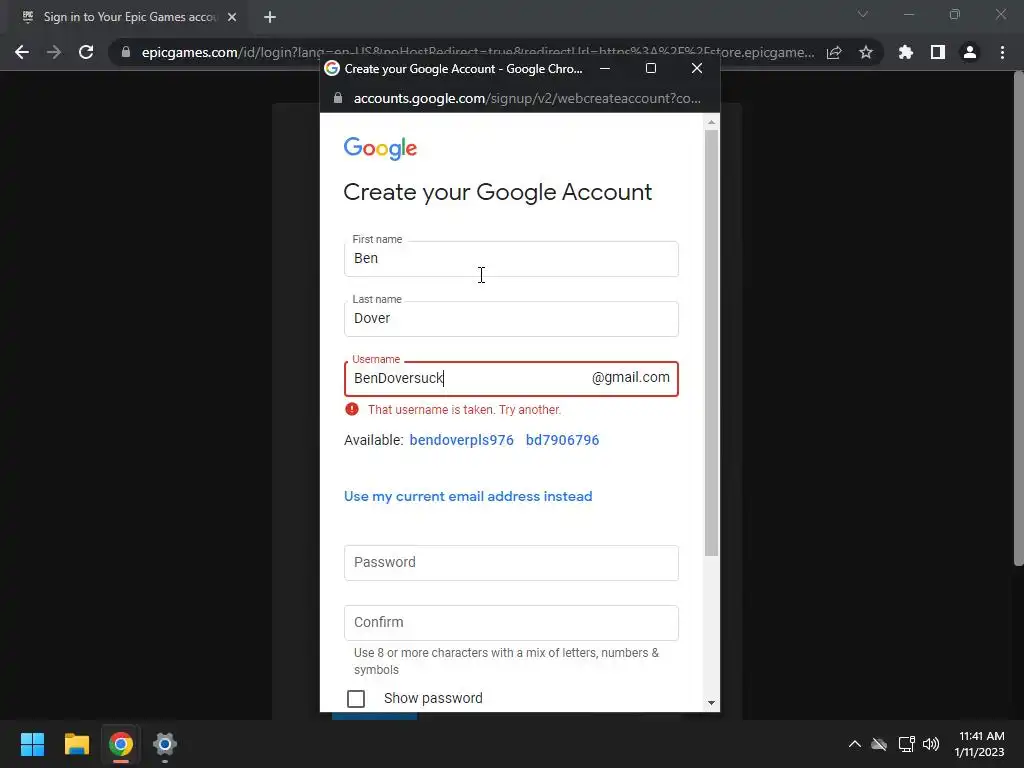Reload the Epic Games page

pos(86,52)
